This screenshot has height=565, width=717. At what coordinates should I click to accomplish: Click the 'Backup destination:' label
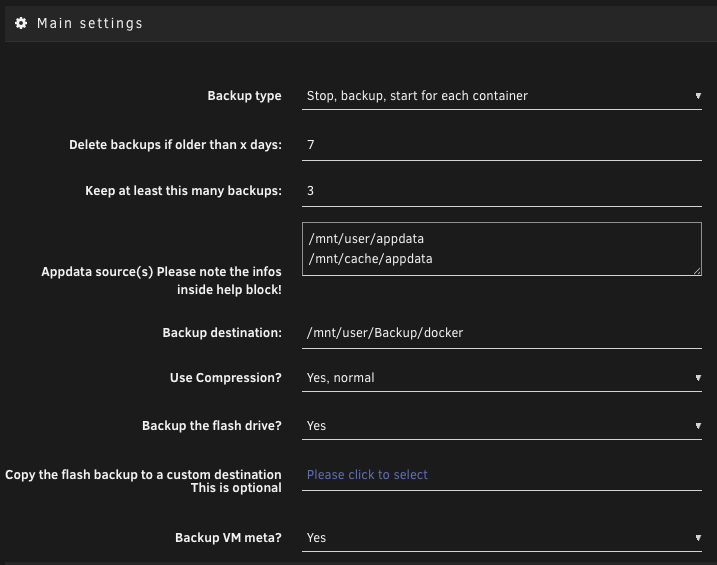click(222, 333)
